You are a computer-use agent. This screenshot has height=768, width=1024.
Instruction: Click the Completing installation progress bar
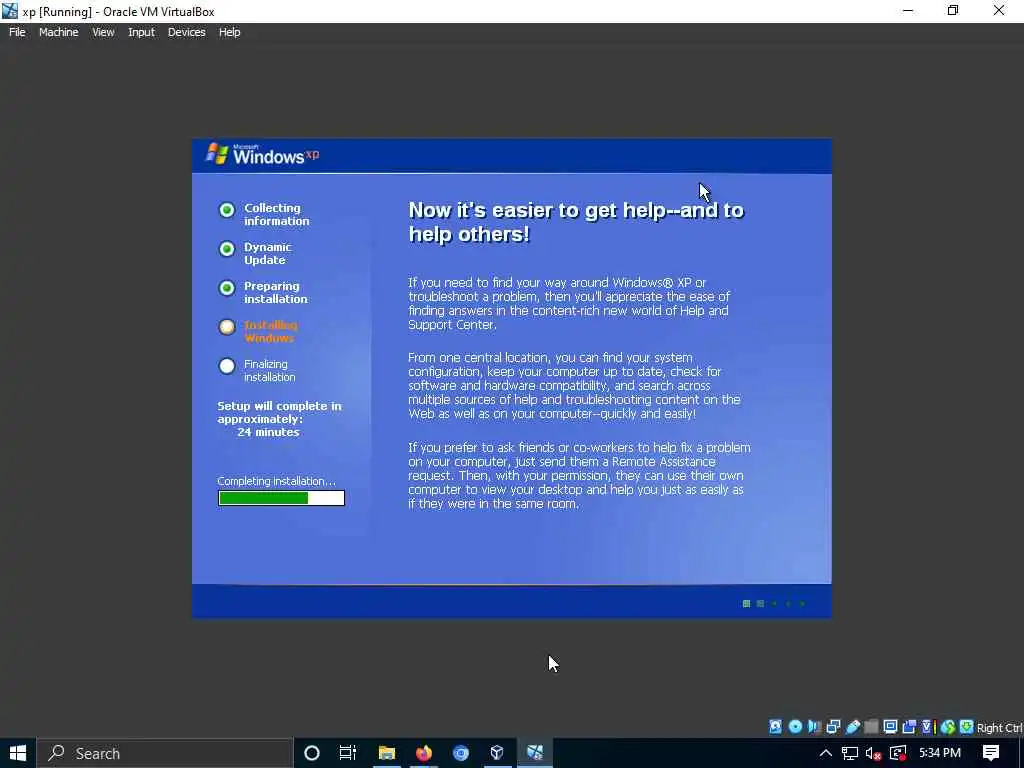tap(281, 498)
